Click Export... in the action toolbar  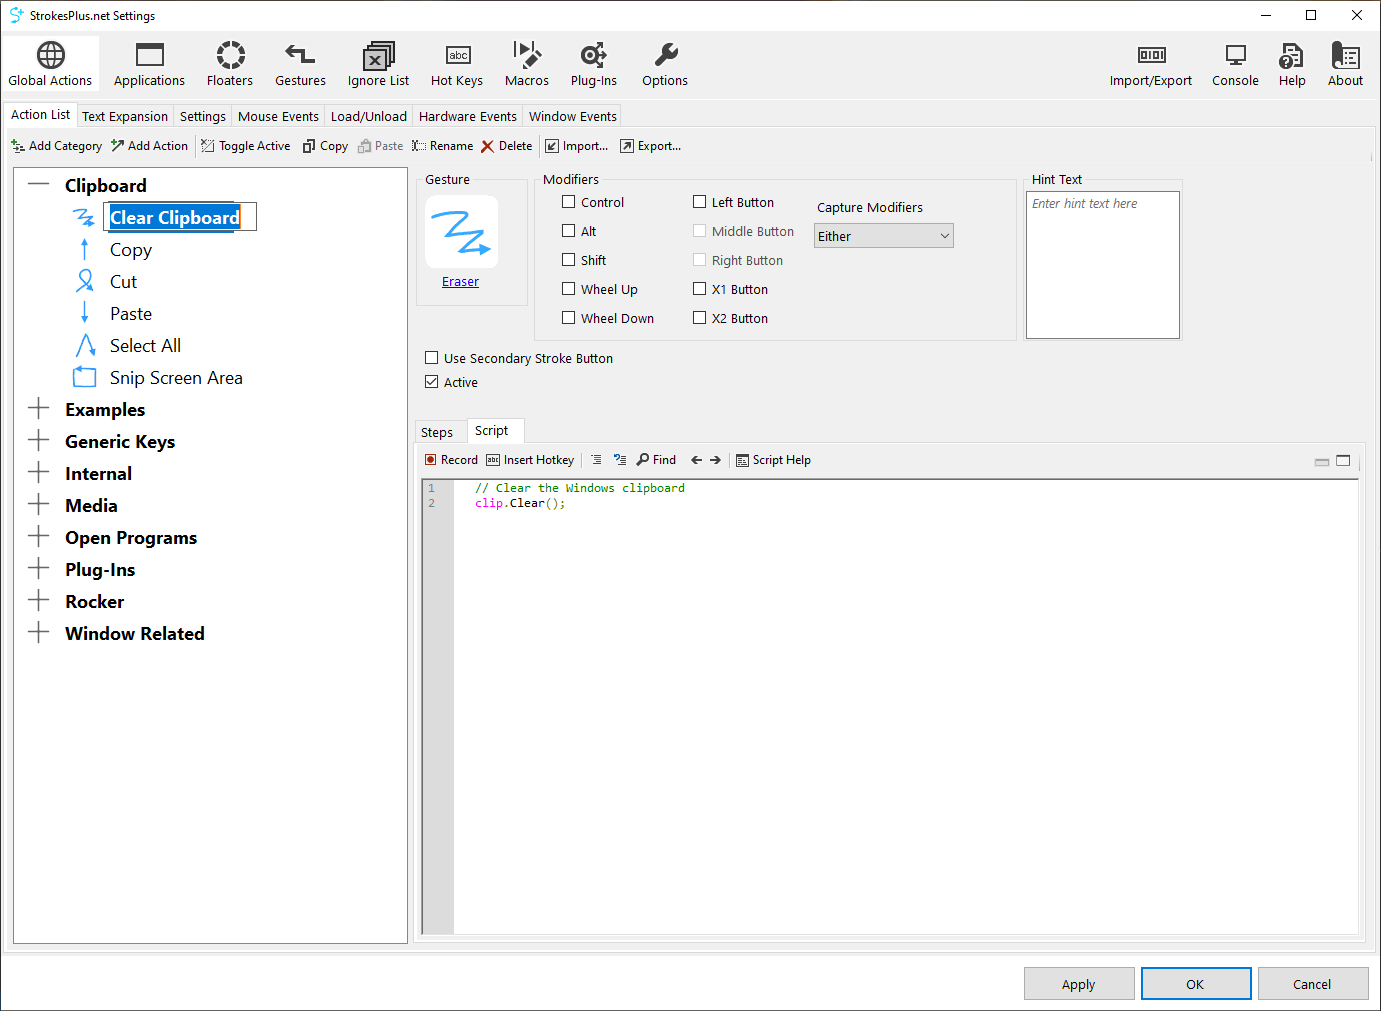coord(650,146)
